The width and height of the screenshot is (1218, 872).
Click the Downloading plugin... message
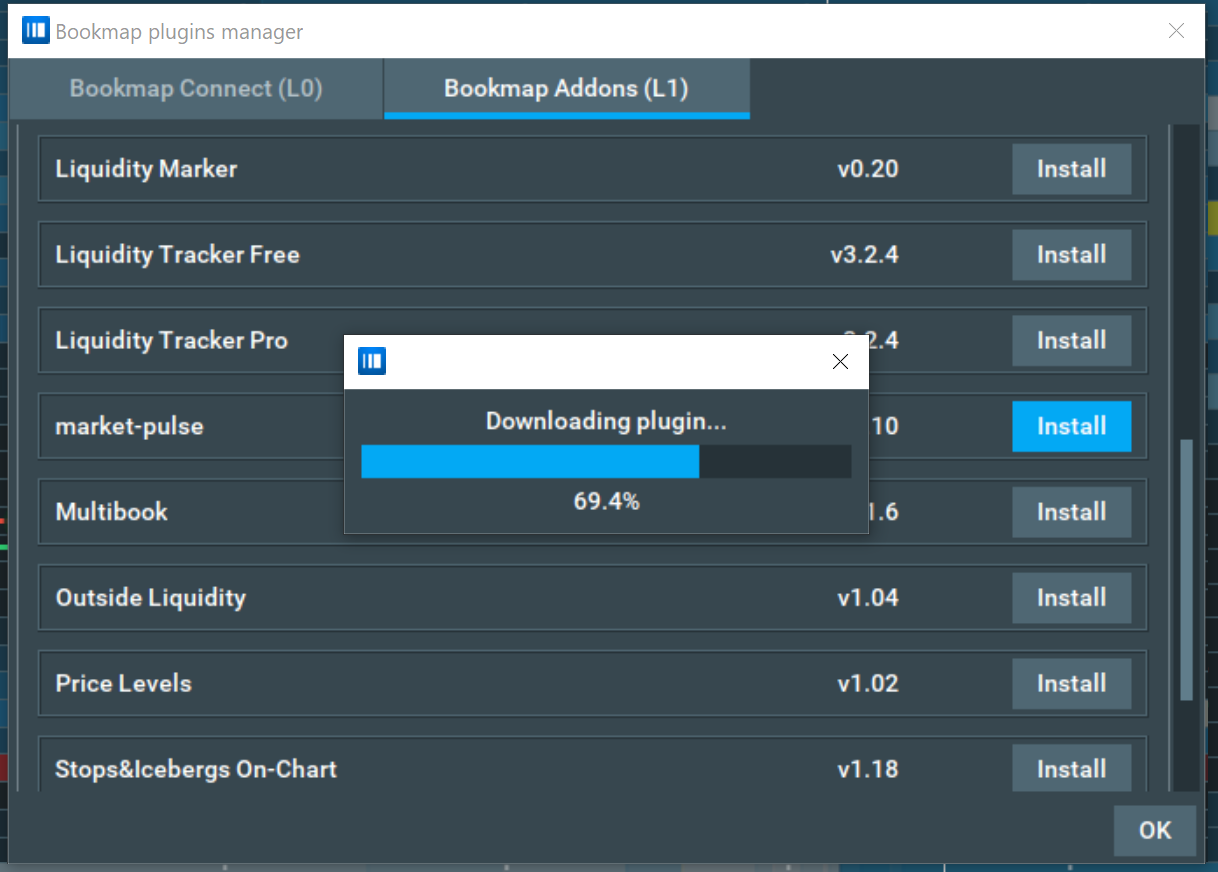click(x=606, y=421)
